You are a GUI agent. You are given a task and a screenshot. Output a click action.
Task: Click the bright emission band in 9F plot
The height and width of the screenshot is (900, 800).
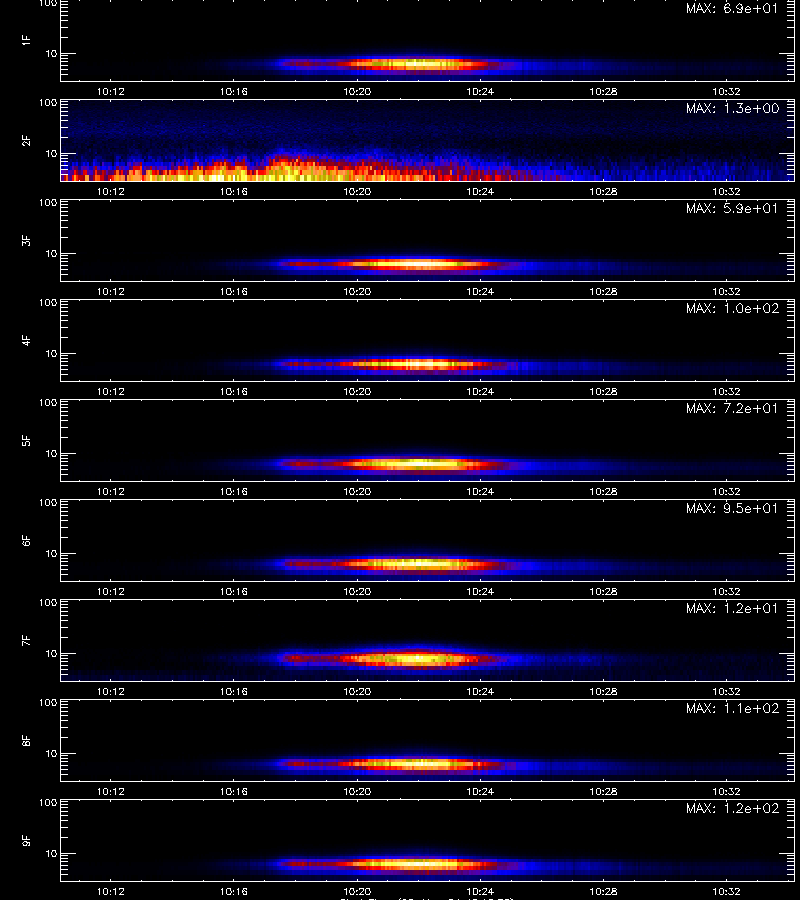(x=402, y=864)
